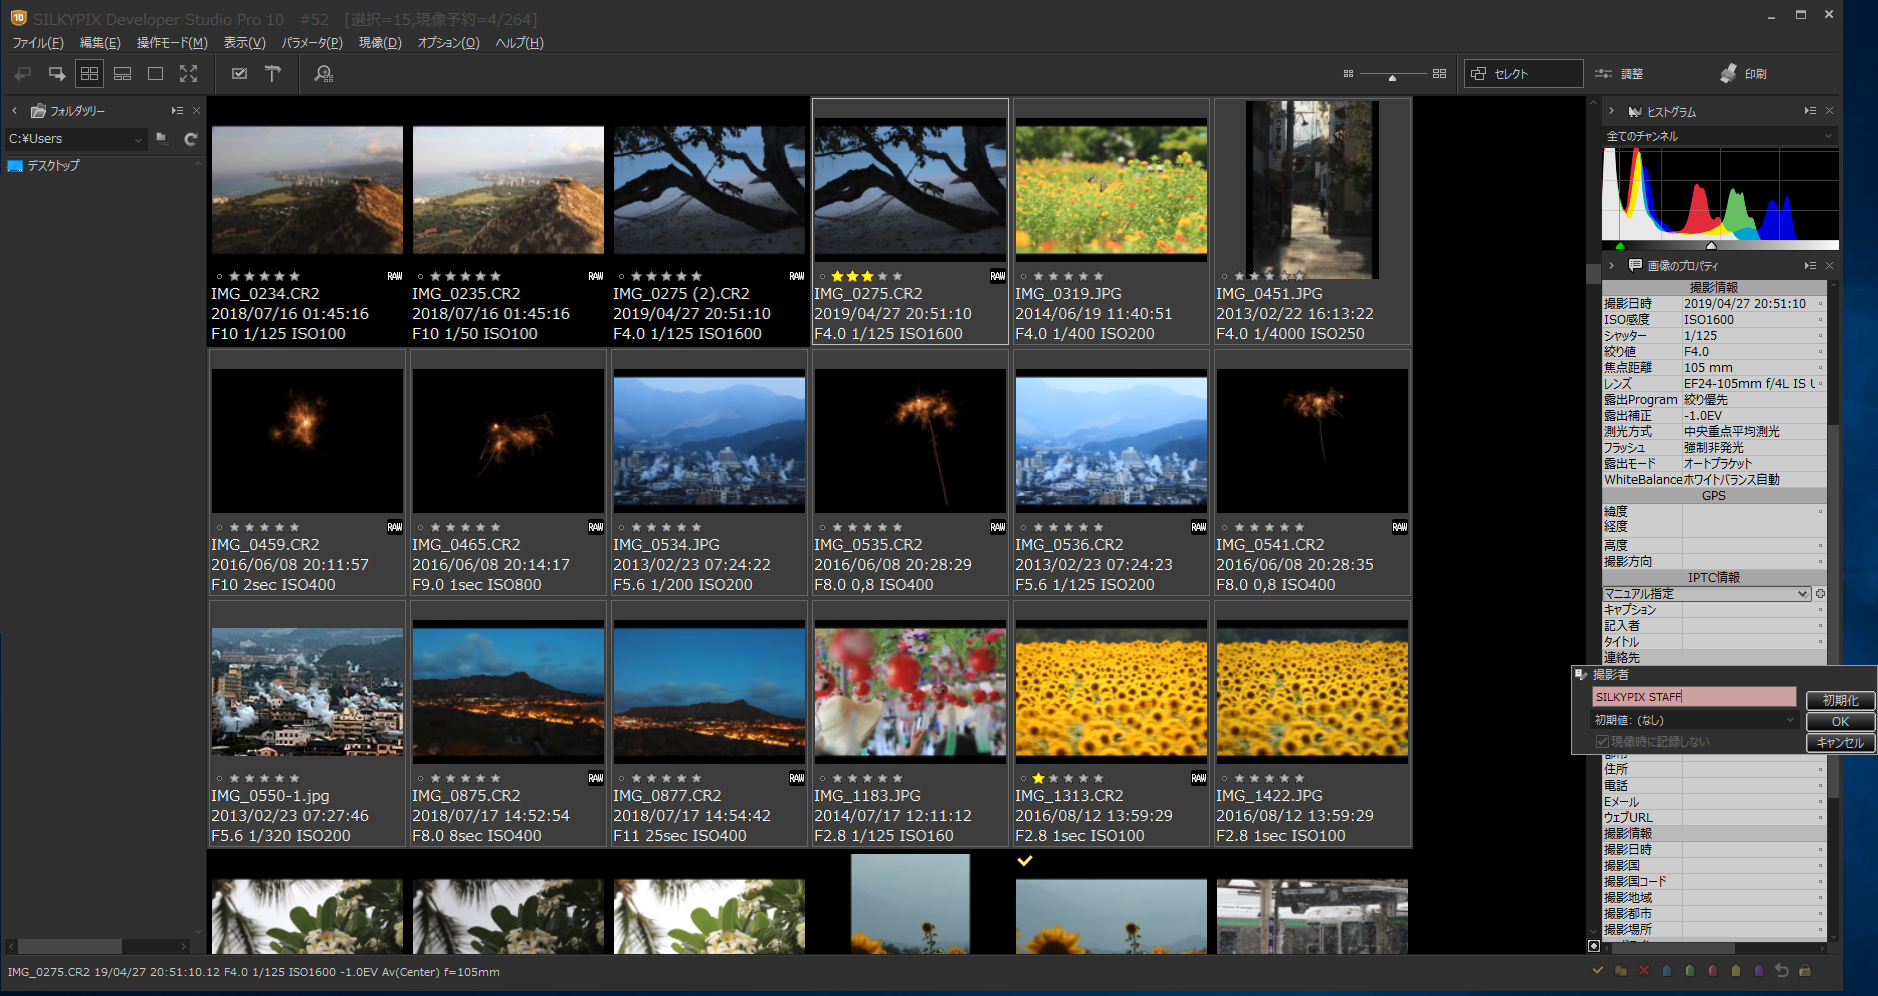Toggle mark circle on IMG_0541.CR2
The height and width of the screenshot is (996, 1878).
coord(1224,527)
